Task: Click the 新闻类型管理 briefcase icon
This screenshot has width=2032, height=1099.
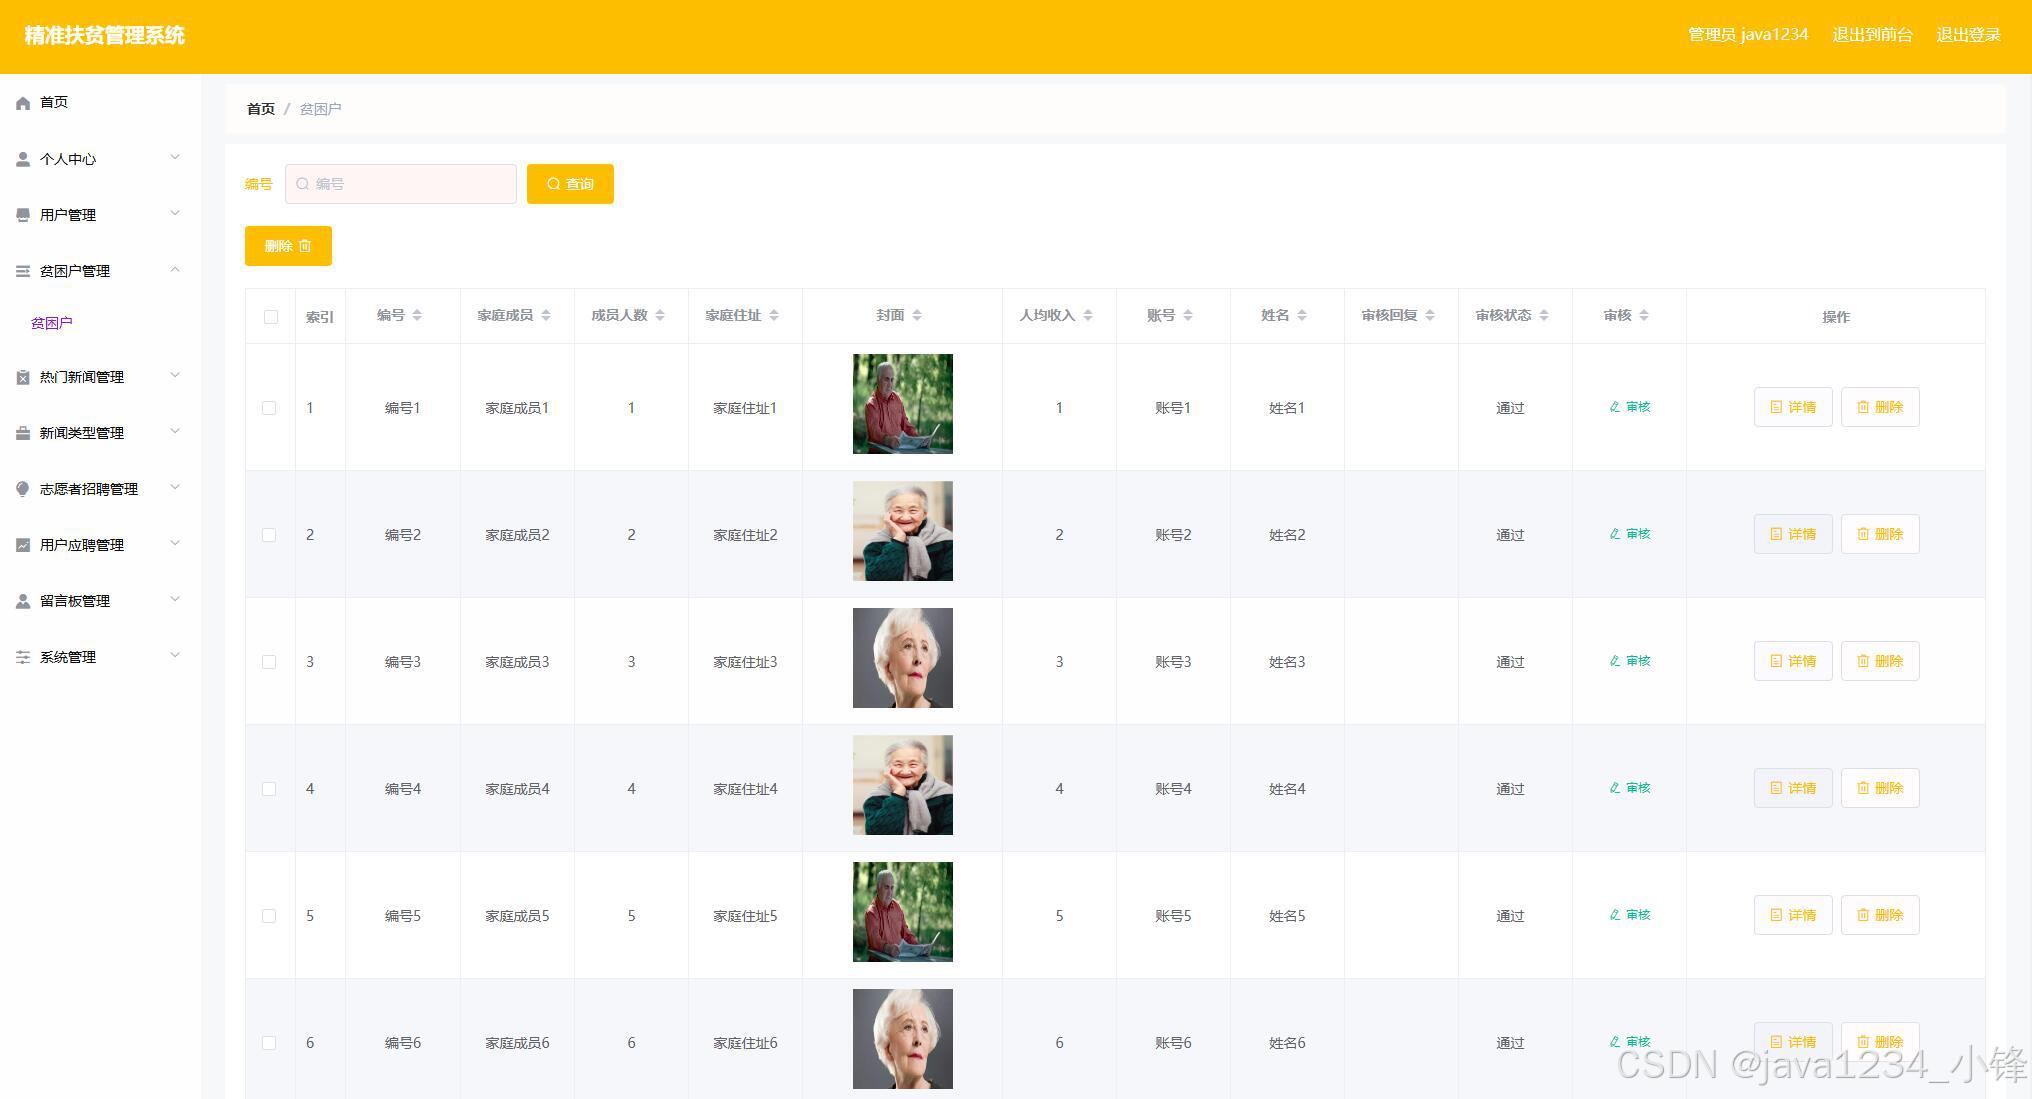Action: click(23, 433)
